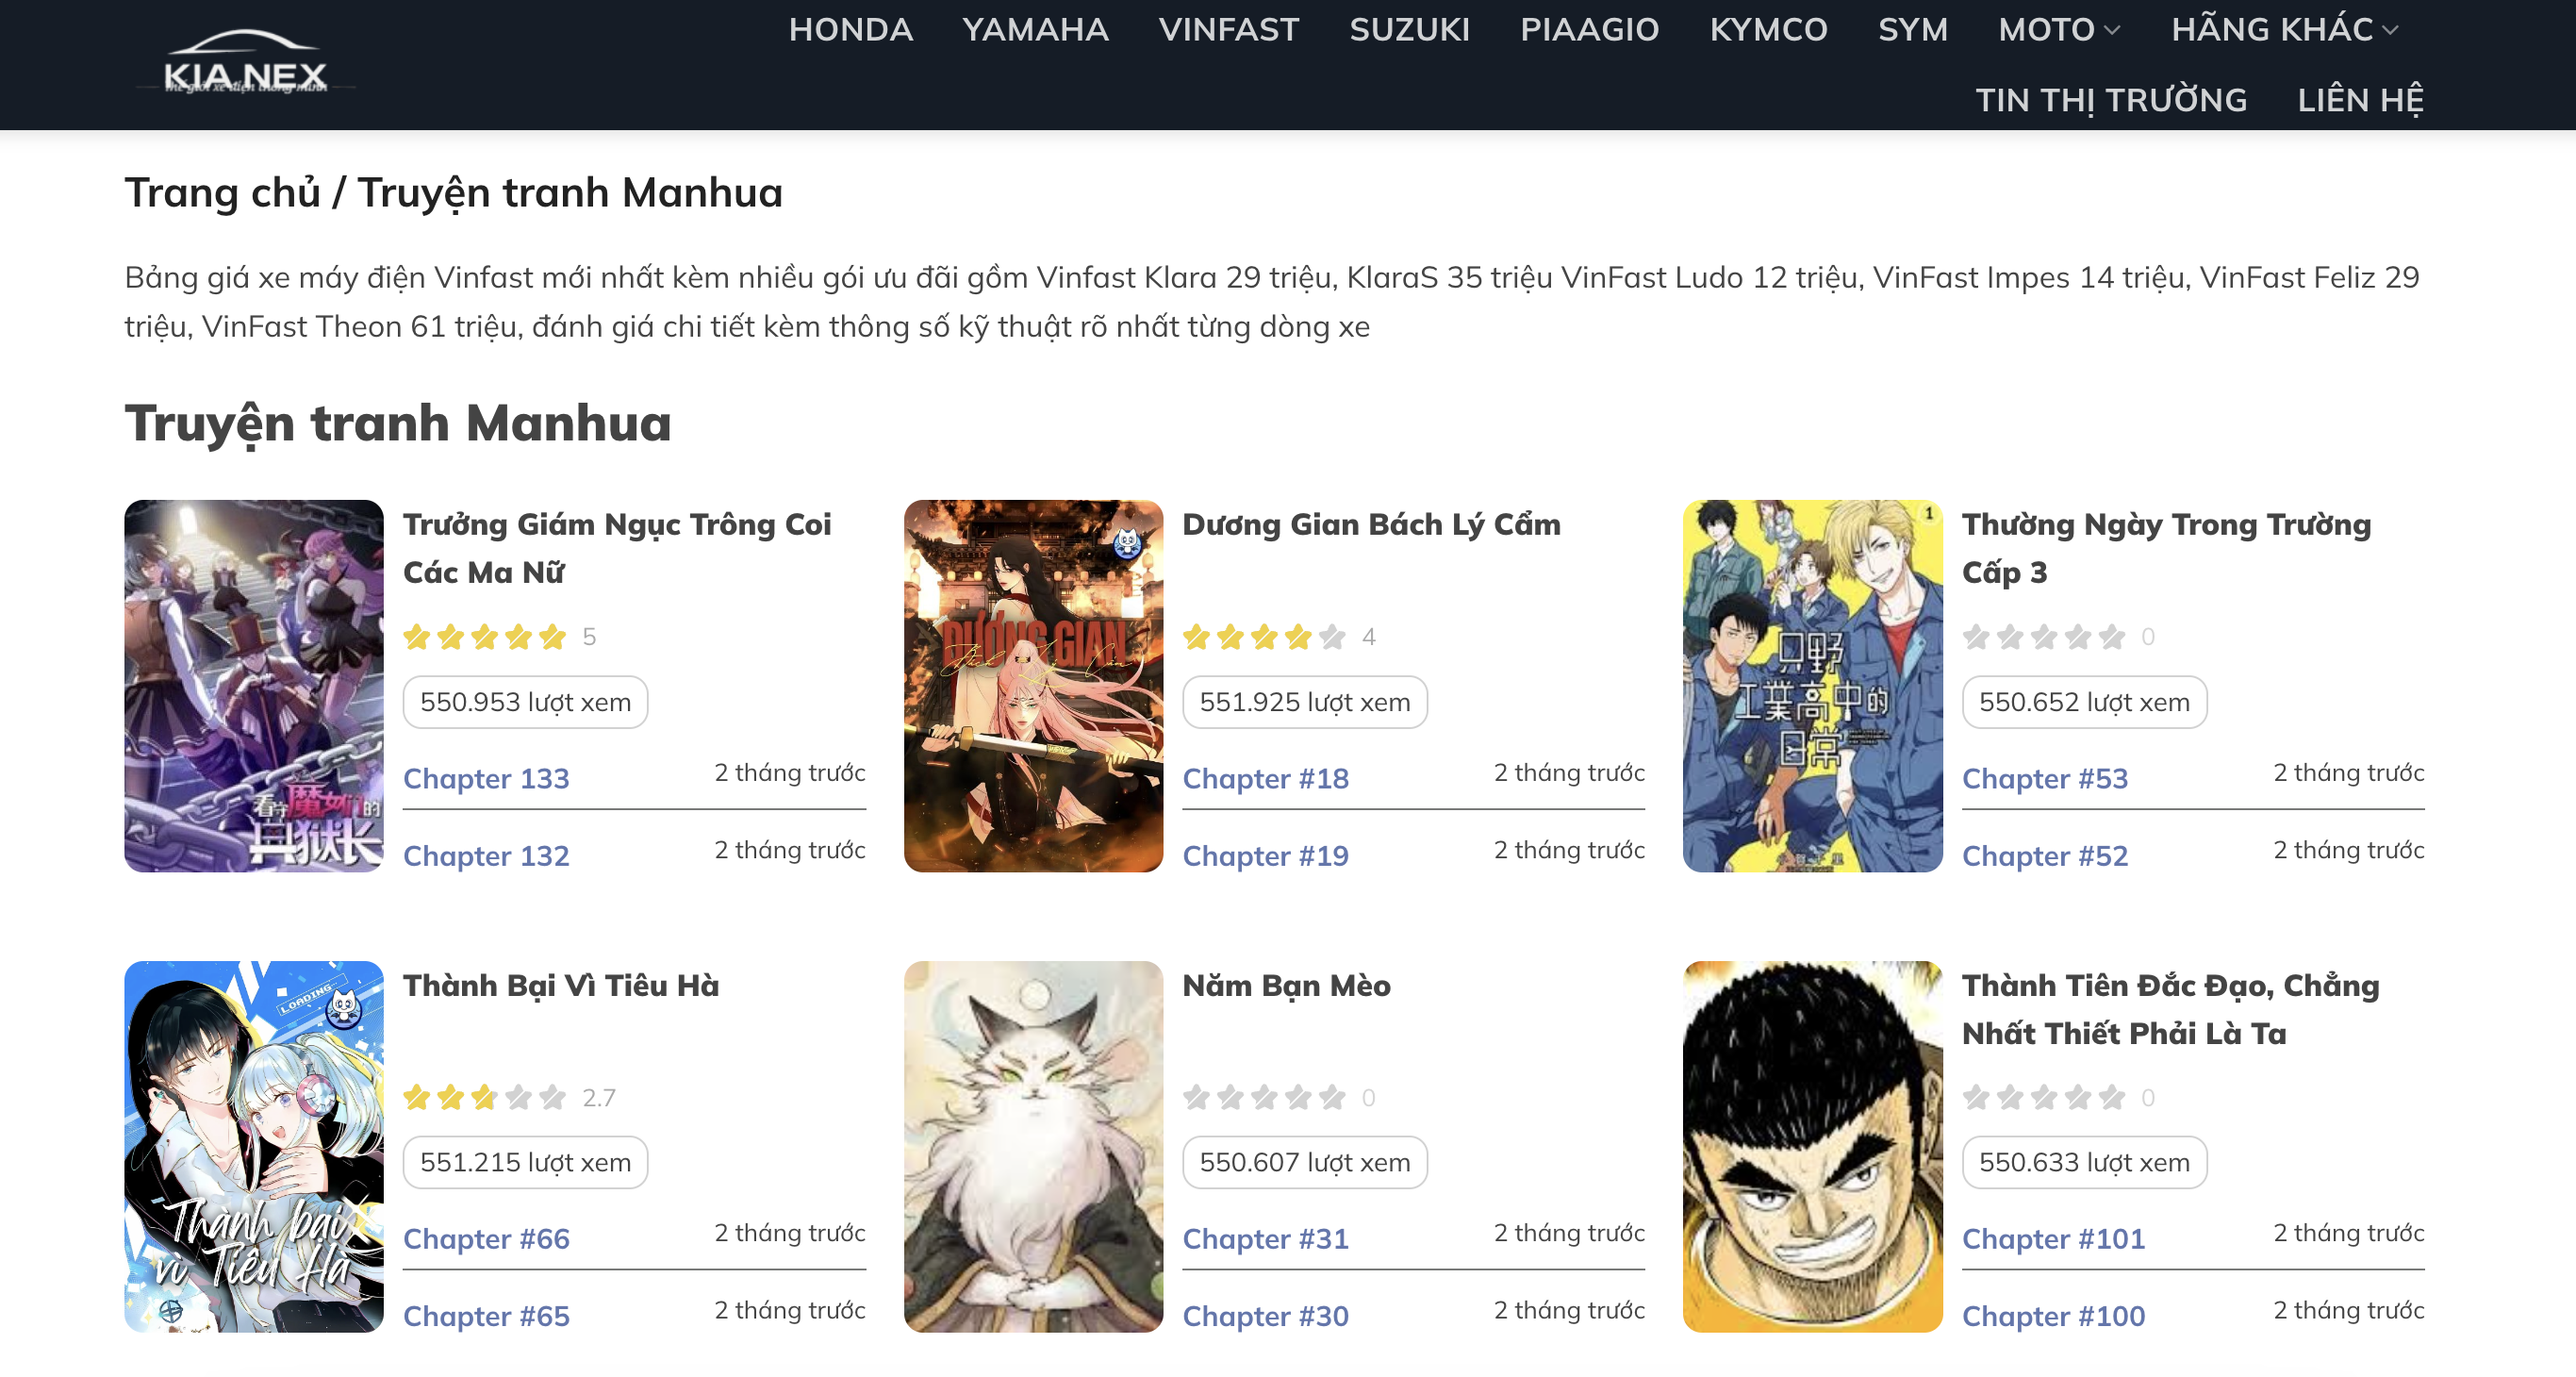Open Chapter #101 link
The width and height of the screenshot is (2576, 1377).
pos(2053,1239)
